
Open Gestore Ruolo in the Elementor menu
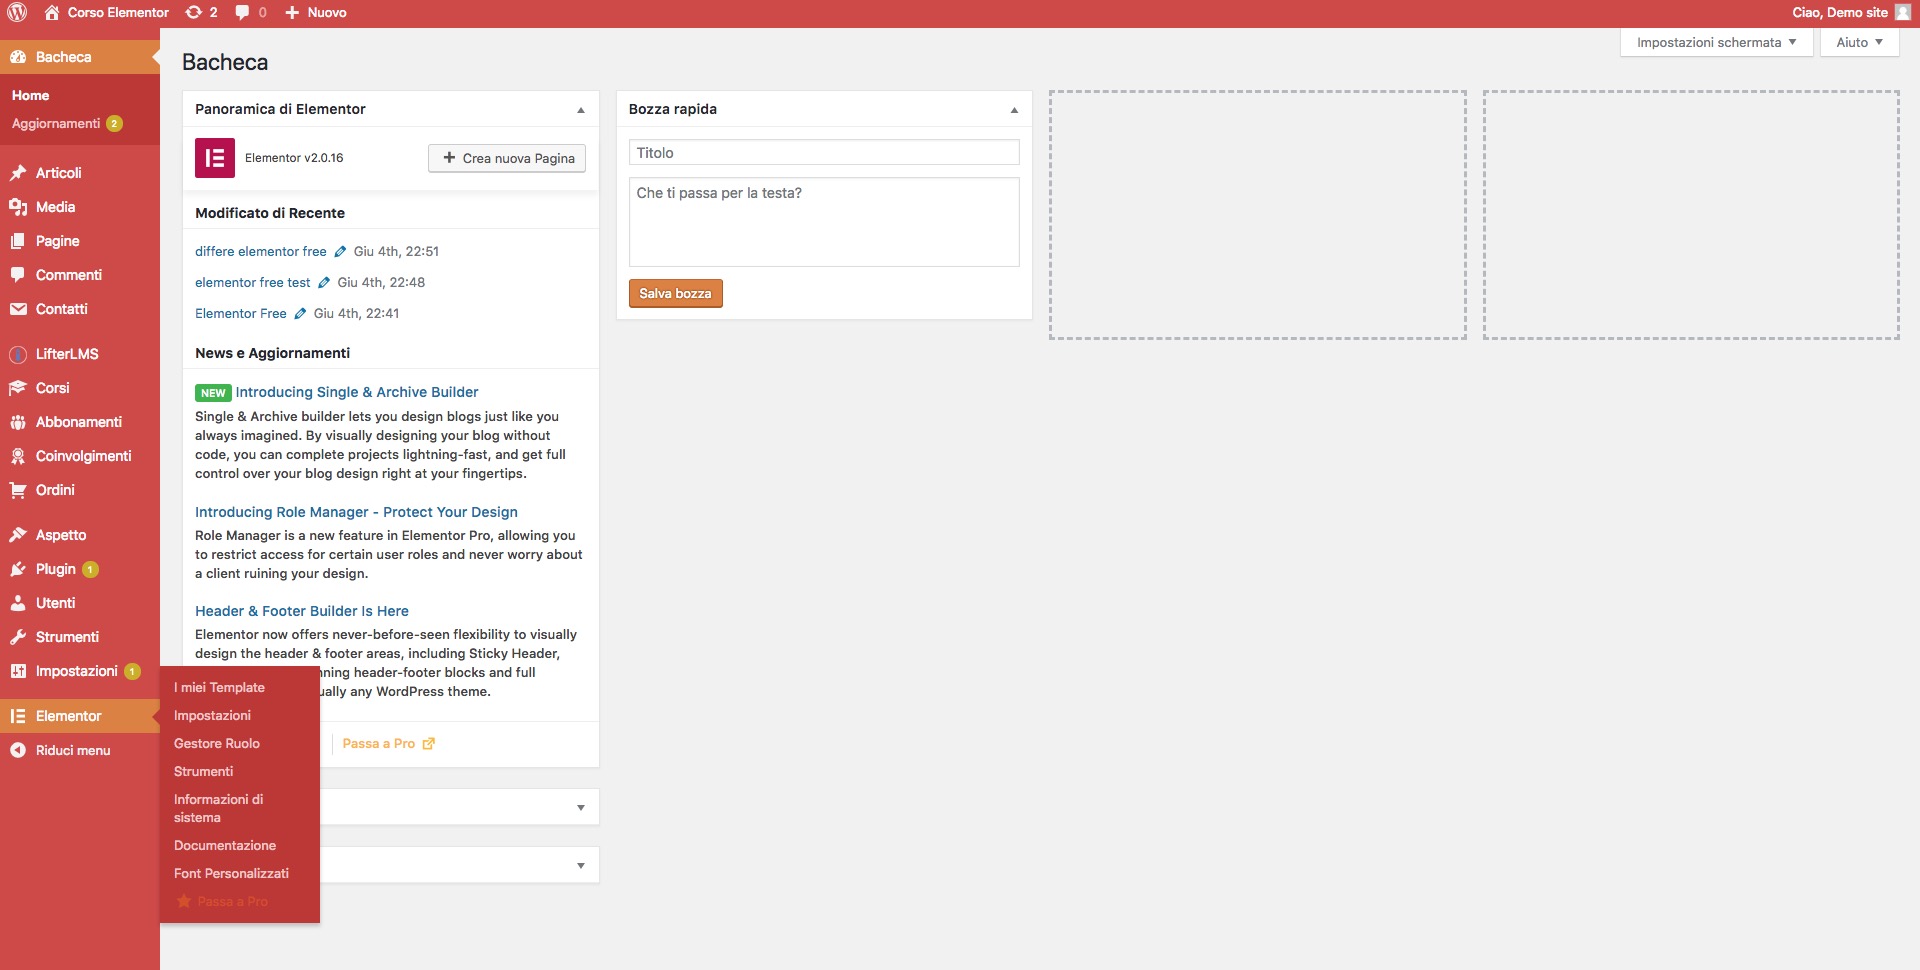coord(216,743)
